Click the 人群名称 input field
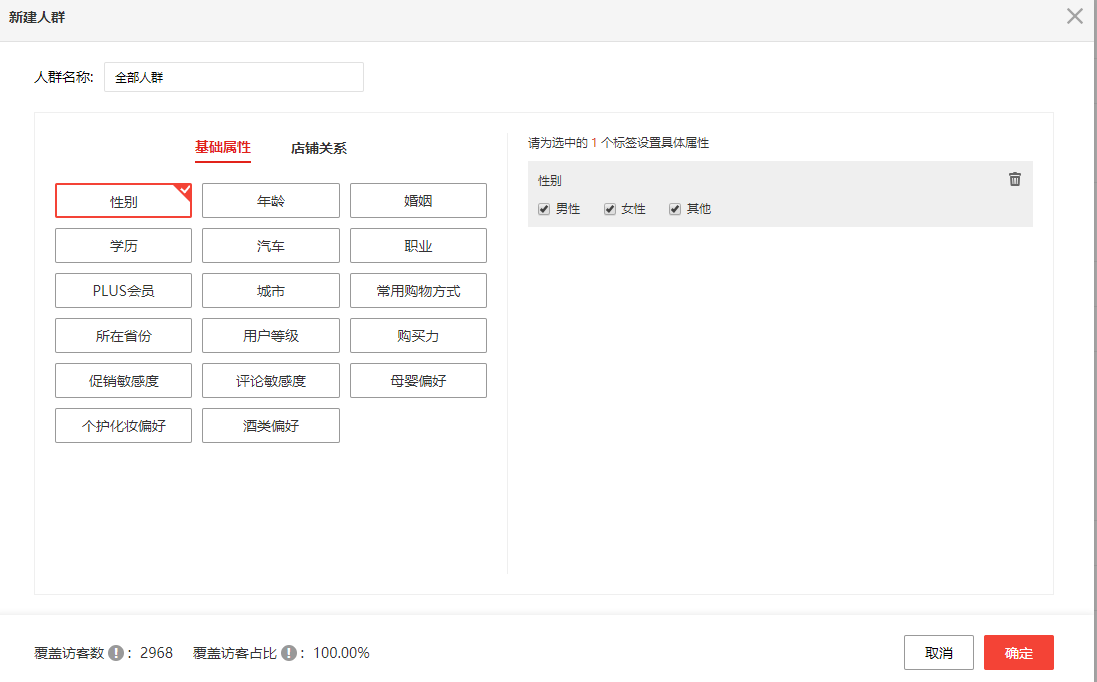The height and width of the screenshot is (682, 1097). (x=233, y=77)
